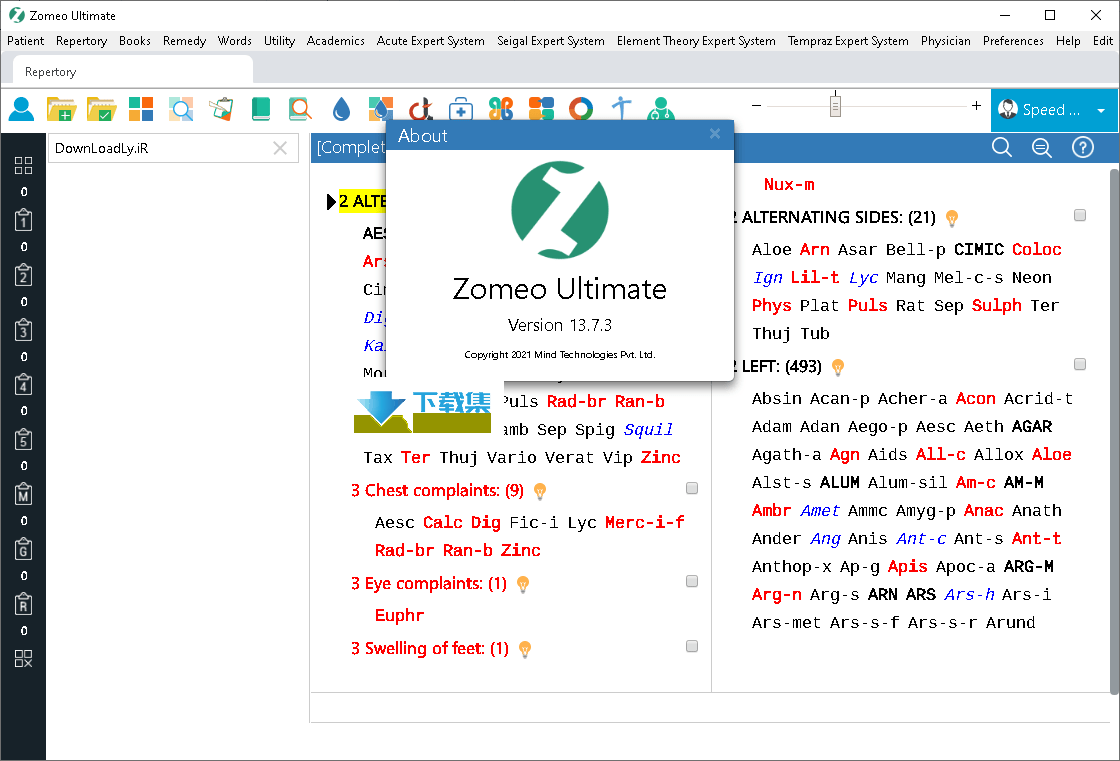The image size is (1120, 761).
Task: Click the folder icon with green checkmark
Action: (x=101, y=109)
